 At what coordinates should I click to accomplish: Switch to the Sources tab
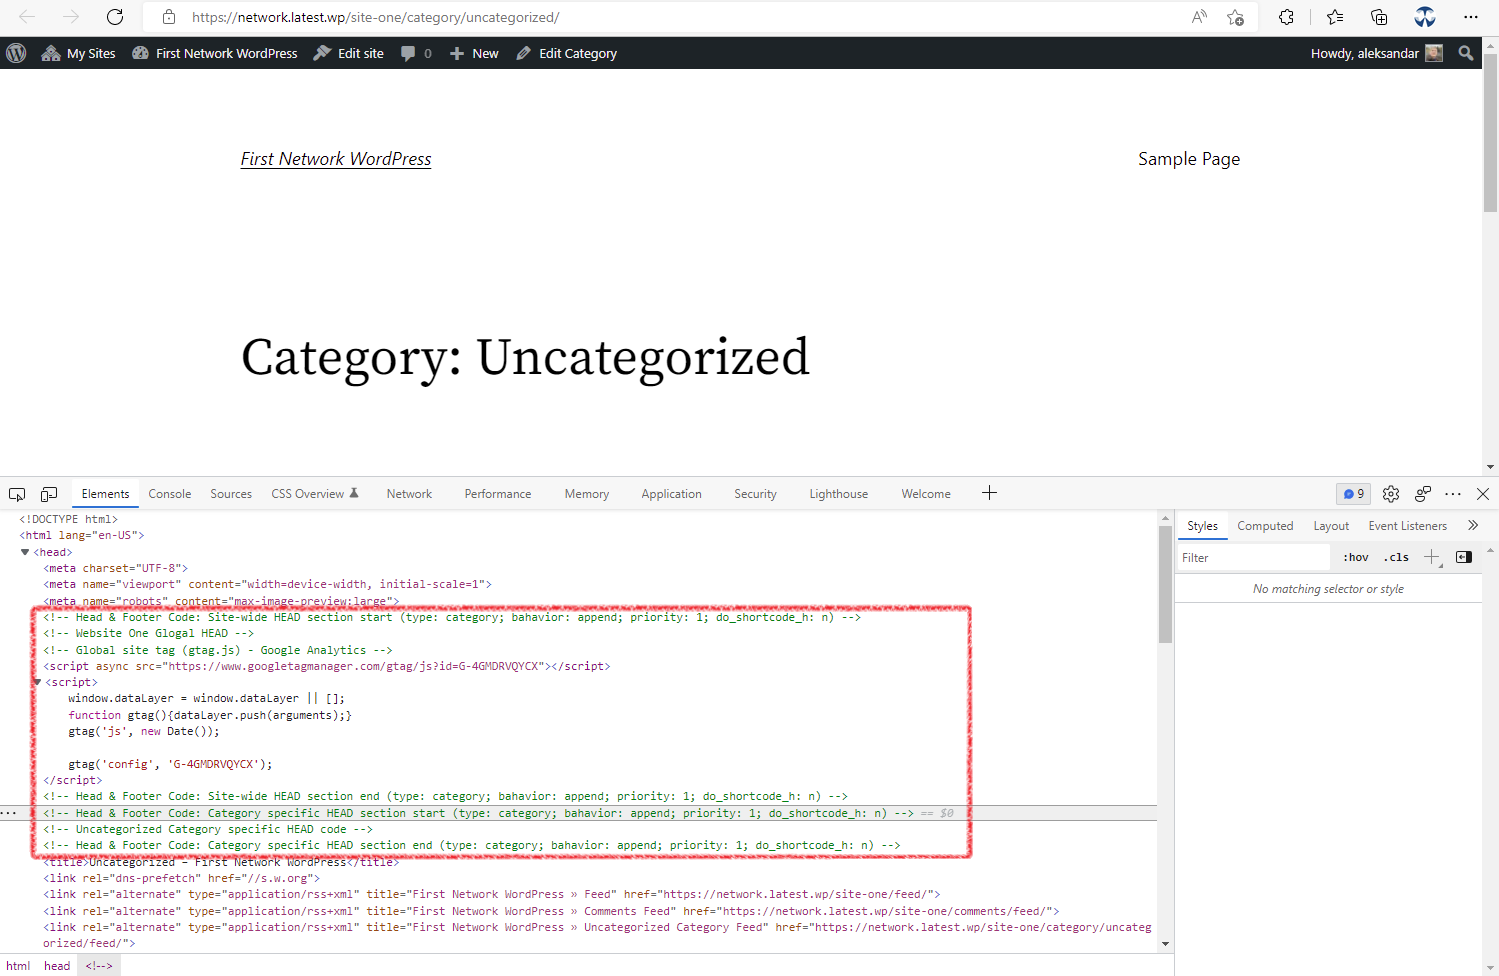click(231, 494)
